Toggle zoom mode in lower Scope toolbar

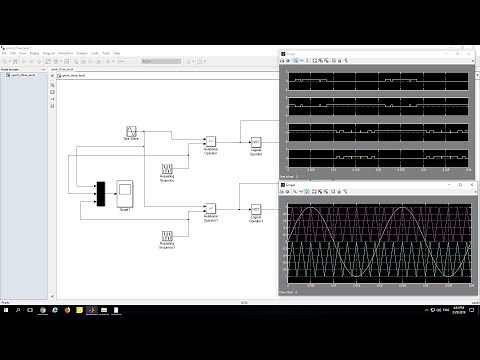click(295, 191)
